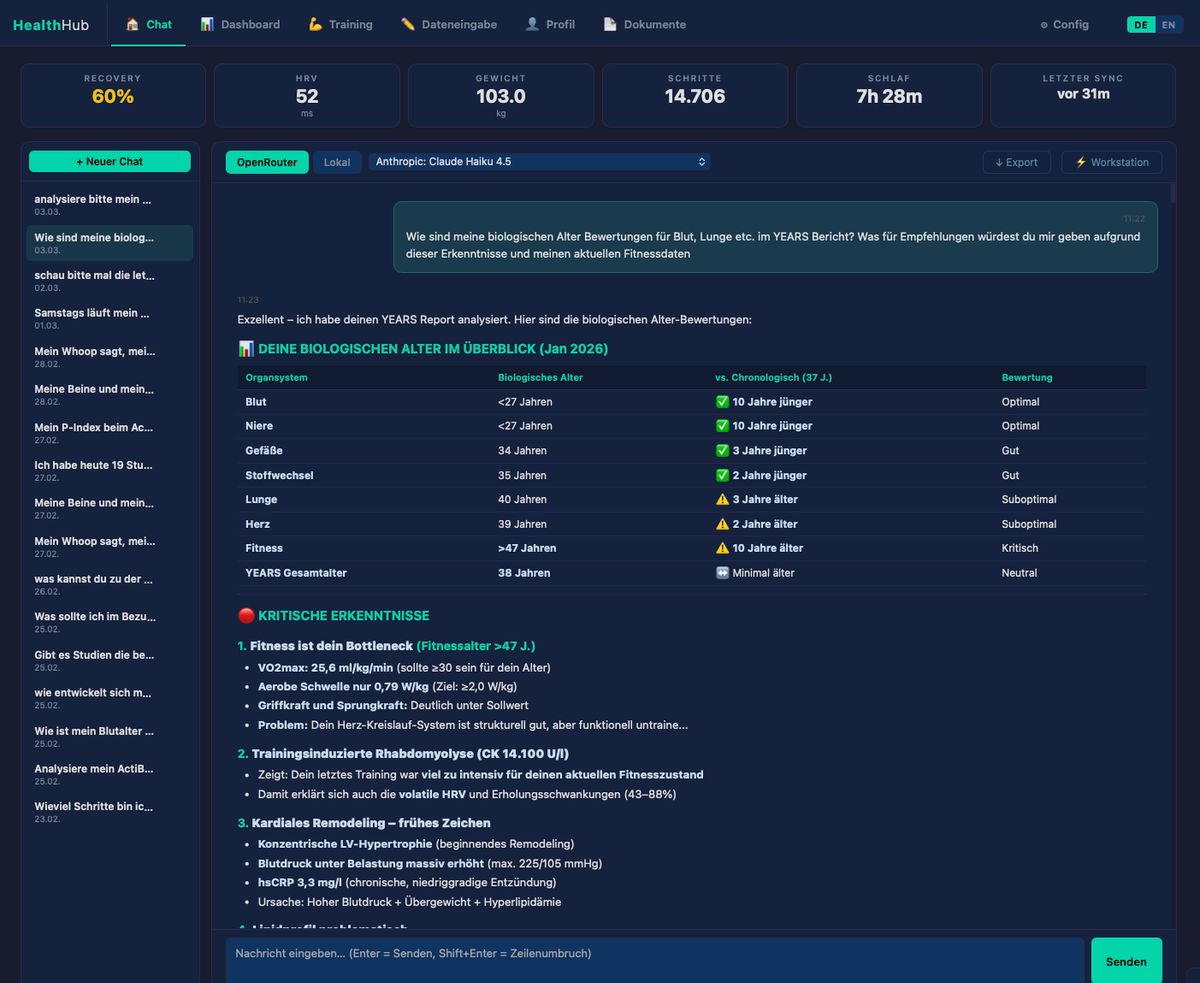This screenshot has width=1200, height=983.
Task: Focus the Nachricht eingeben message field
Action: 654,958
